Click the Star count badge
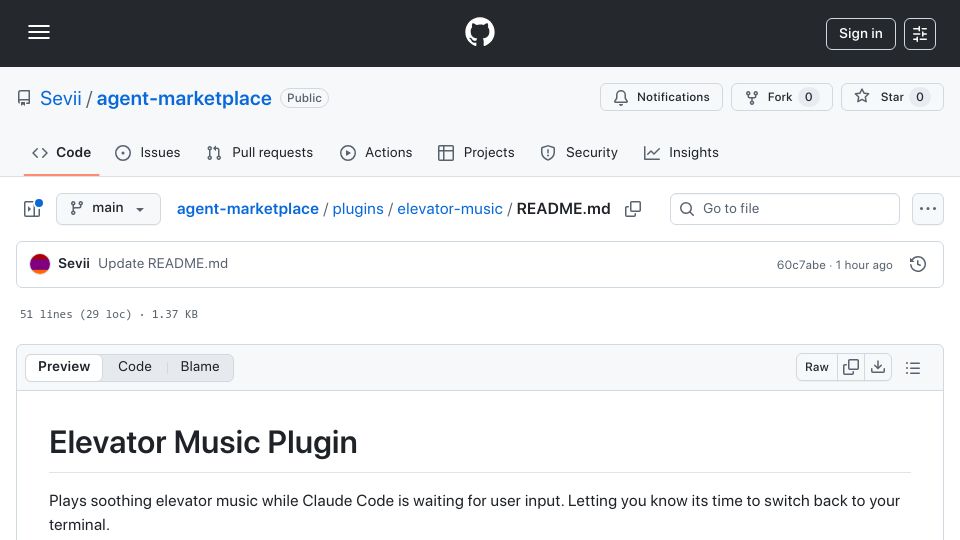 tap(920, 97)
